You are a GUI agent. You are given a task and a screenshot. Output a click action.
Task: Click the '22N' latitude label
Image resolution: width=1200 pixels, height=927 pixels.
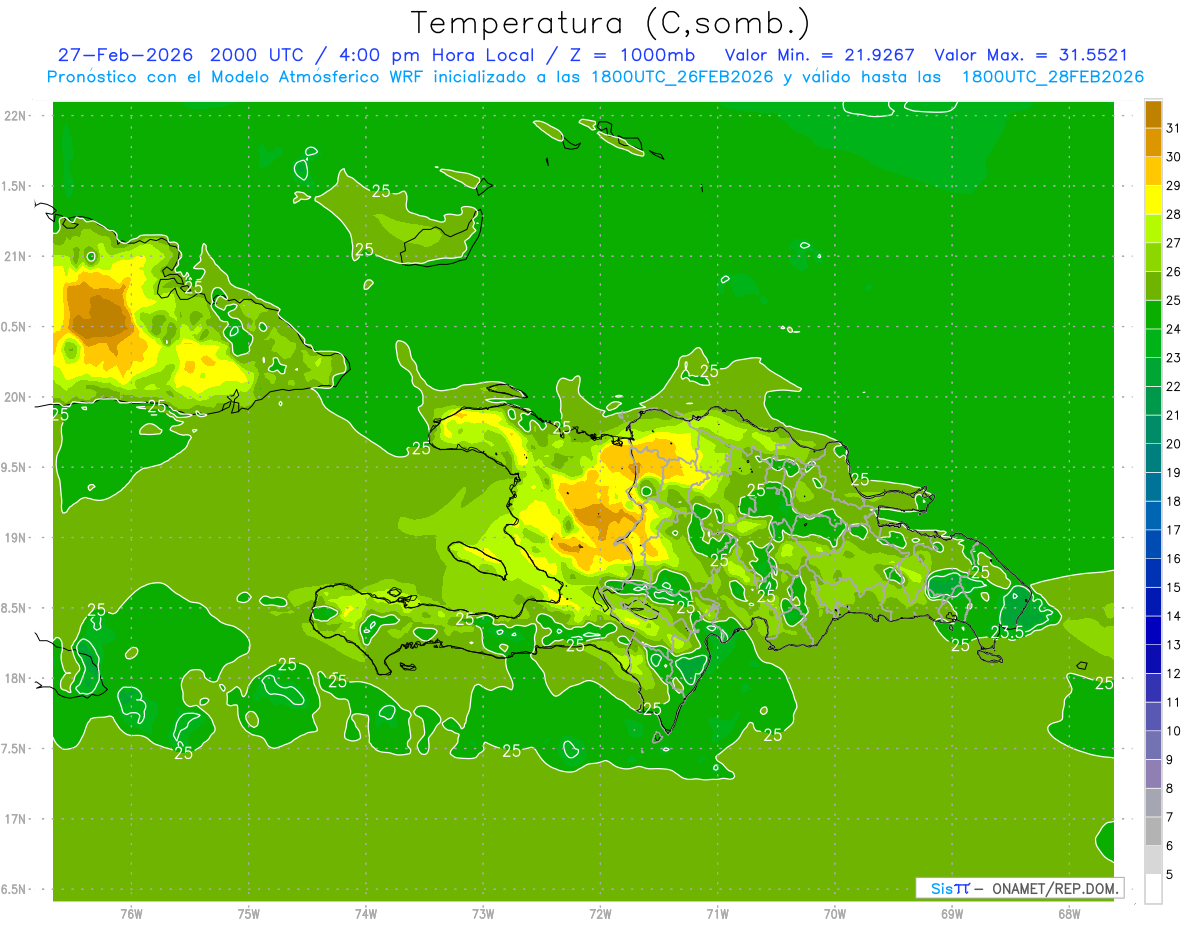(x=17, y=115)
